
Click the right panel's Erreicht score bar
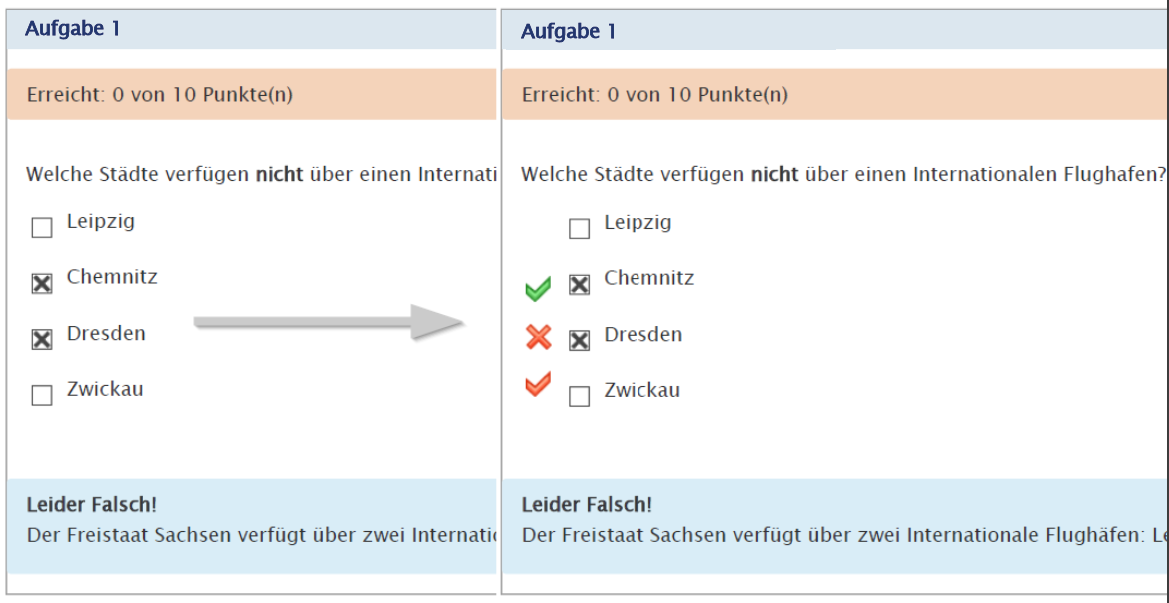pyautogui.click(x=655, y=95)
